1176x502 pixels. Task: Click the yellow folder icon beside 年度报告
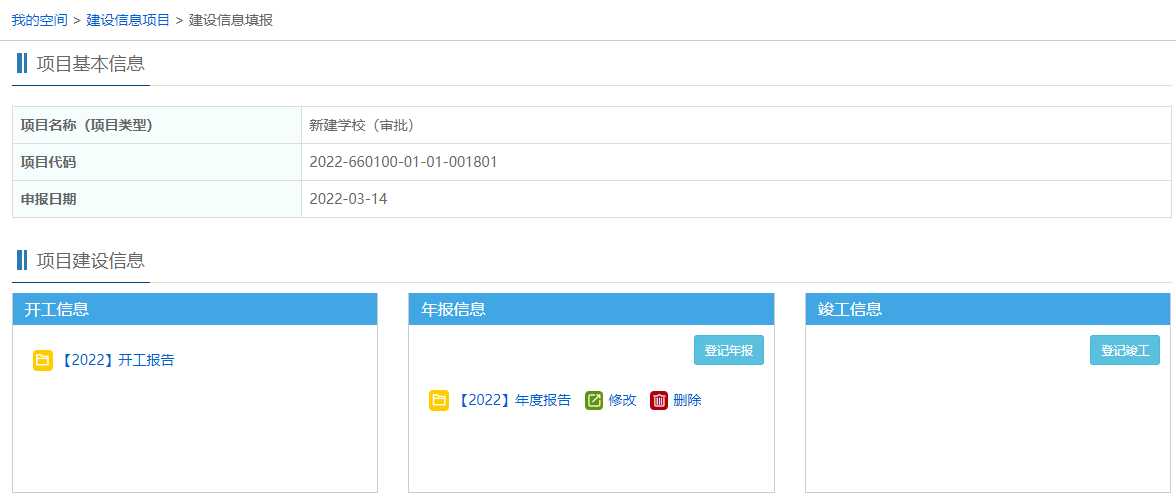[x=439, y=400]
